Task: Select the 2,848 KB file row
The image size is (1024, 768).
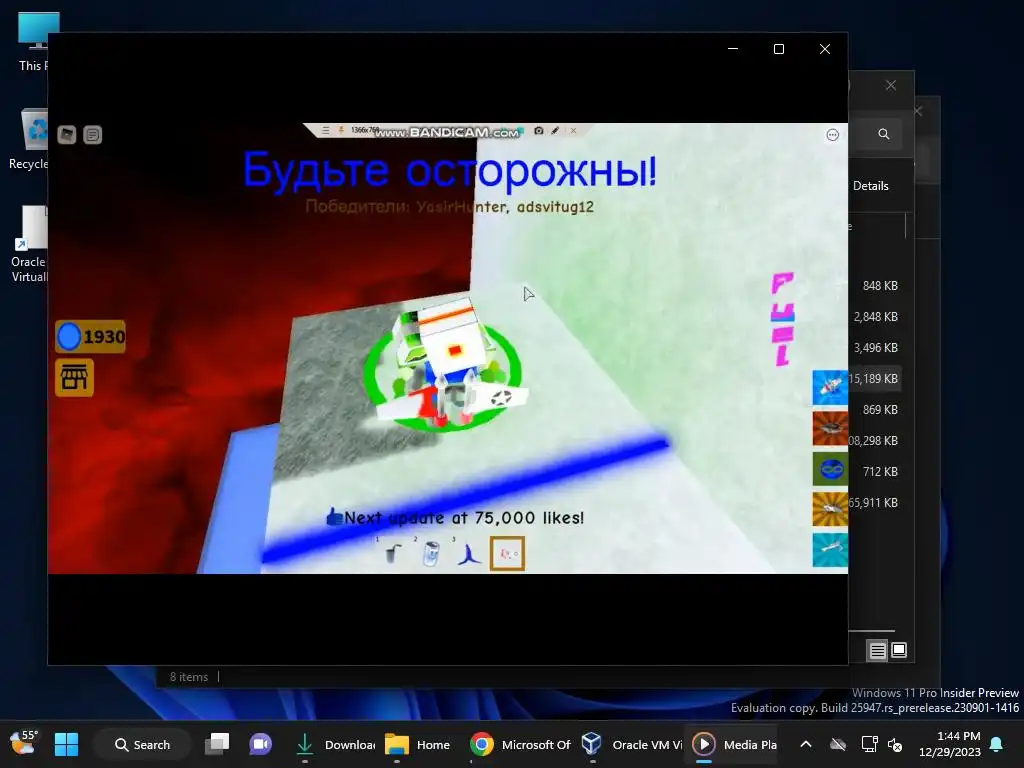Action: (x=874, y=317)
